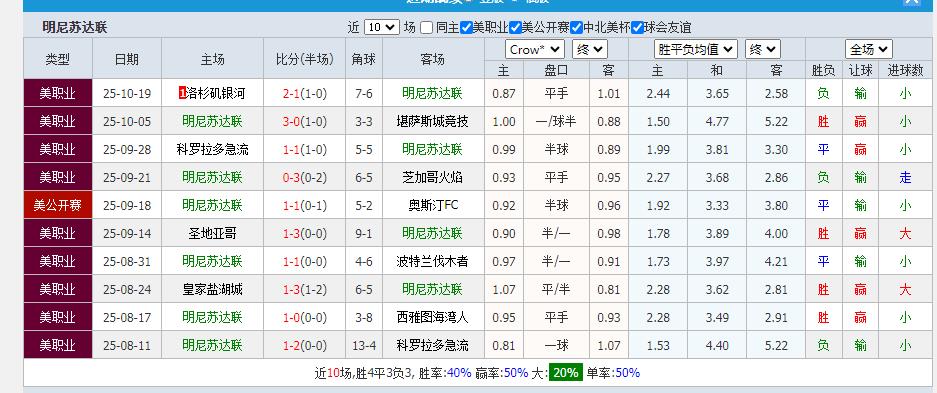Click the 让球 column header
Viewport: 937px width, 393px height.
pos(860,70)
